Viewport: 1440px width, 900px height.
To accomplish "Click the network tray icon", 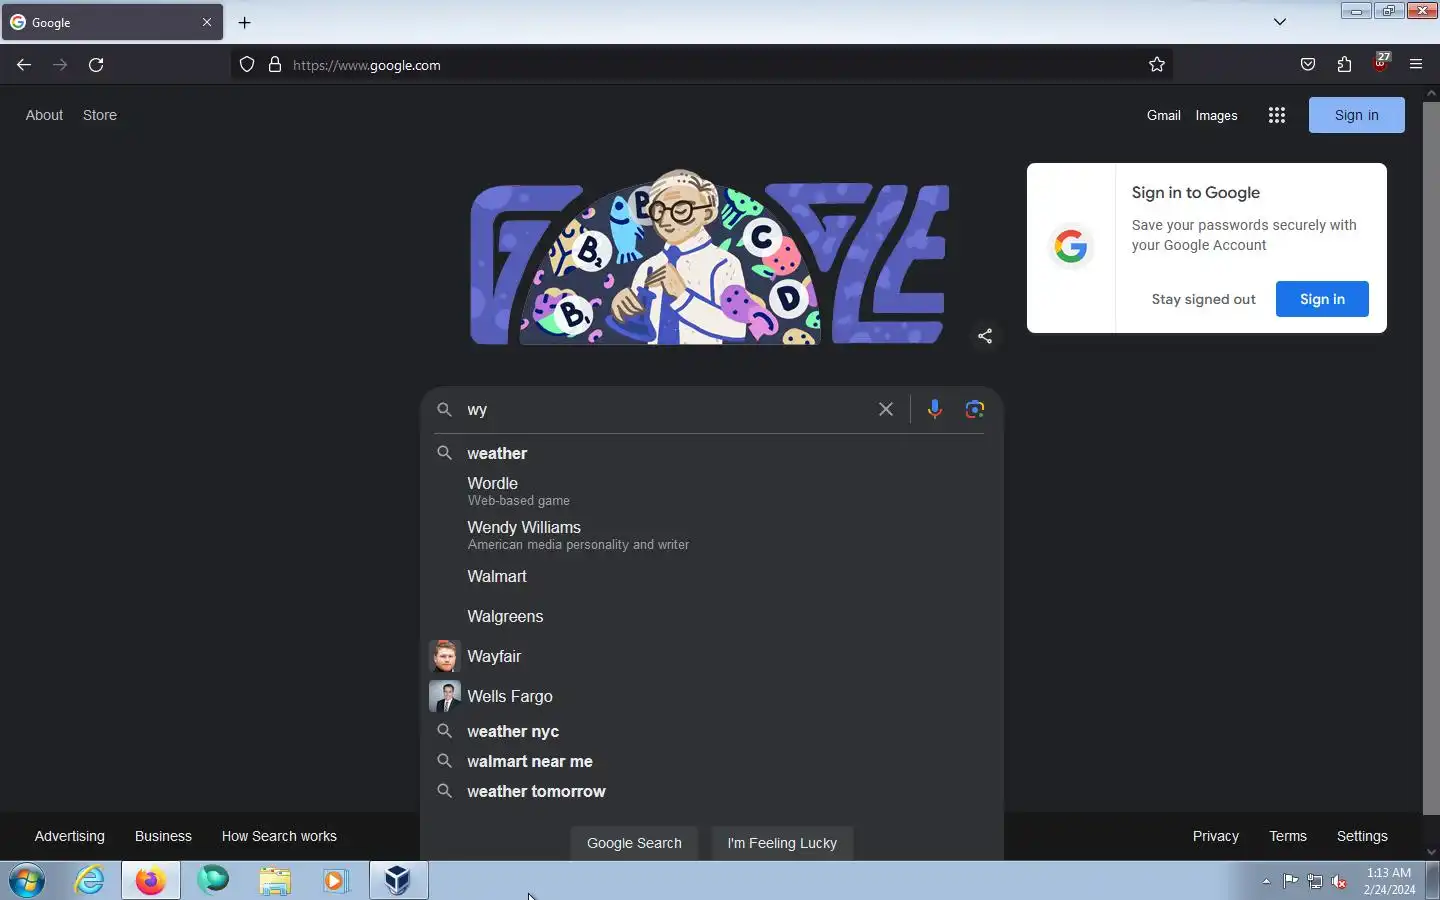I will [1315, 882].
